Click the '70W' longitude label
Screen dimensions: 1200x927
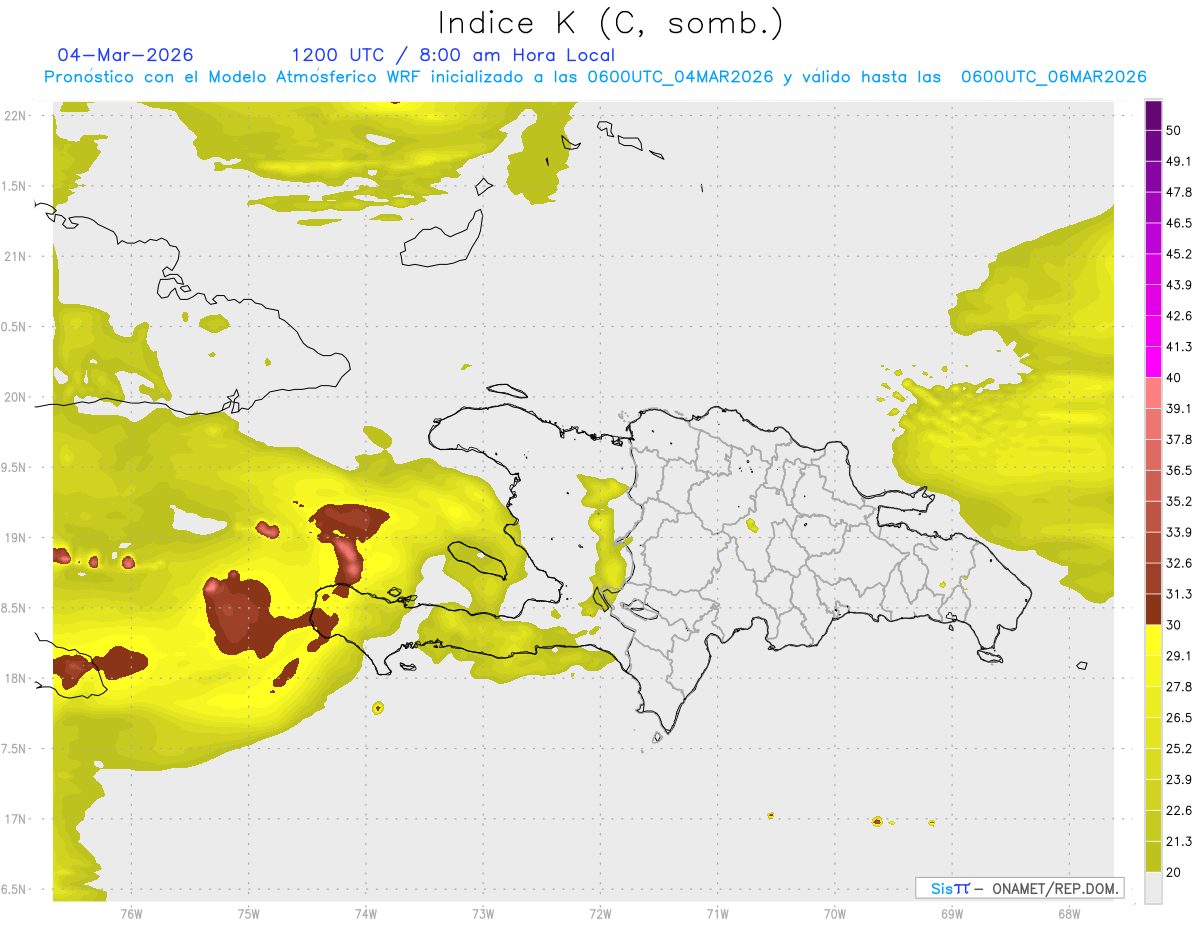[x=835, y=914]
